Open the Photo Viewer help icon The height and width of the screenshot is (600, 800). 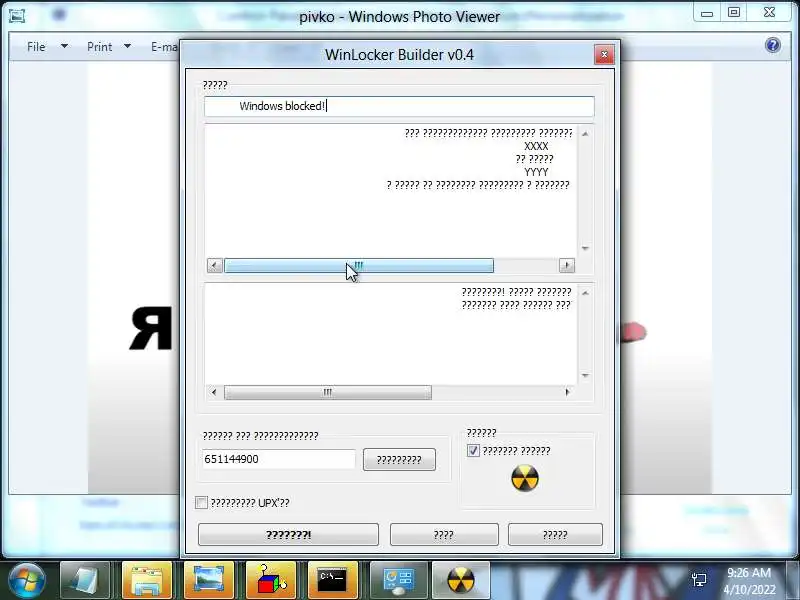pos(773,45)
